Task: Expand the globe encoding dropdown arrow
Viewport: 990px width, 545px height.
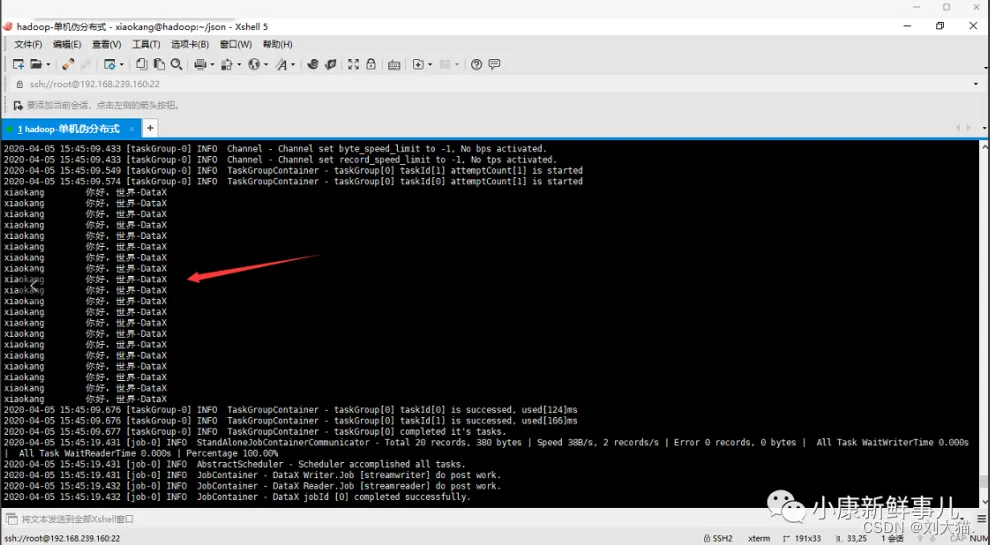Action: [266, 64]
